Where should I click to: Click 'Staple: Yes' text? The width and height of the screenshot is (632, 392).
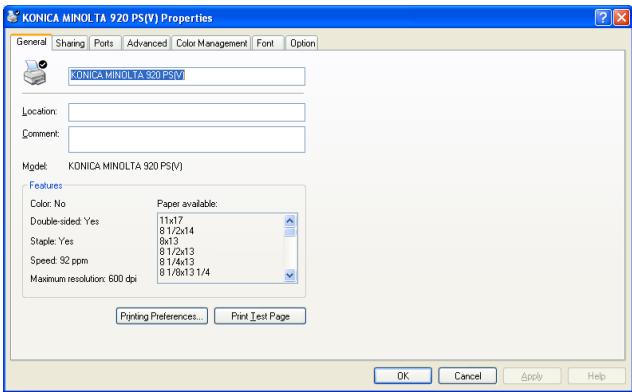click(52, 241)
